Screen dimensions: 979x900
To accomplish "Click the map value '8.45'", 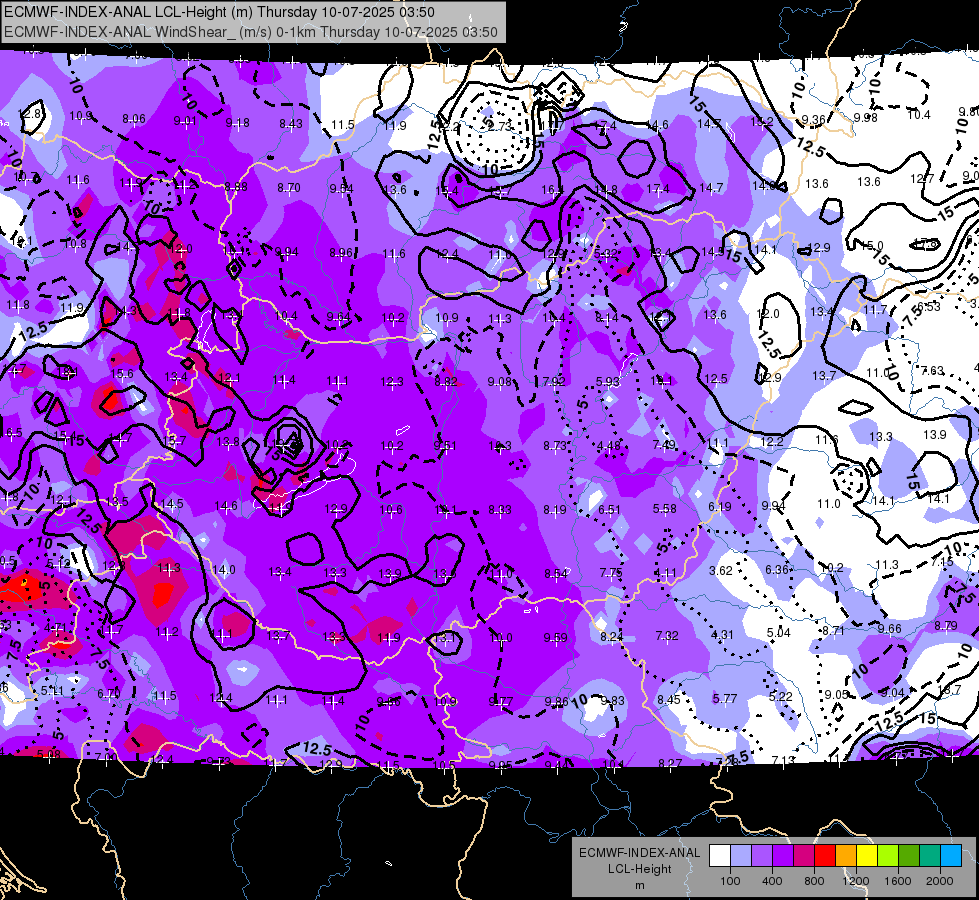I will click(669, 700).
